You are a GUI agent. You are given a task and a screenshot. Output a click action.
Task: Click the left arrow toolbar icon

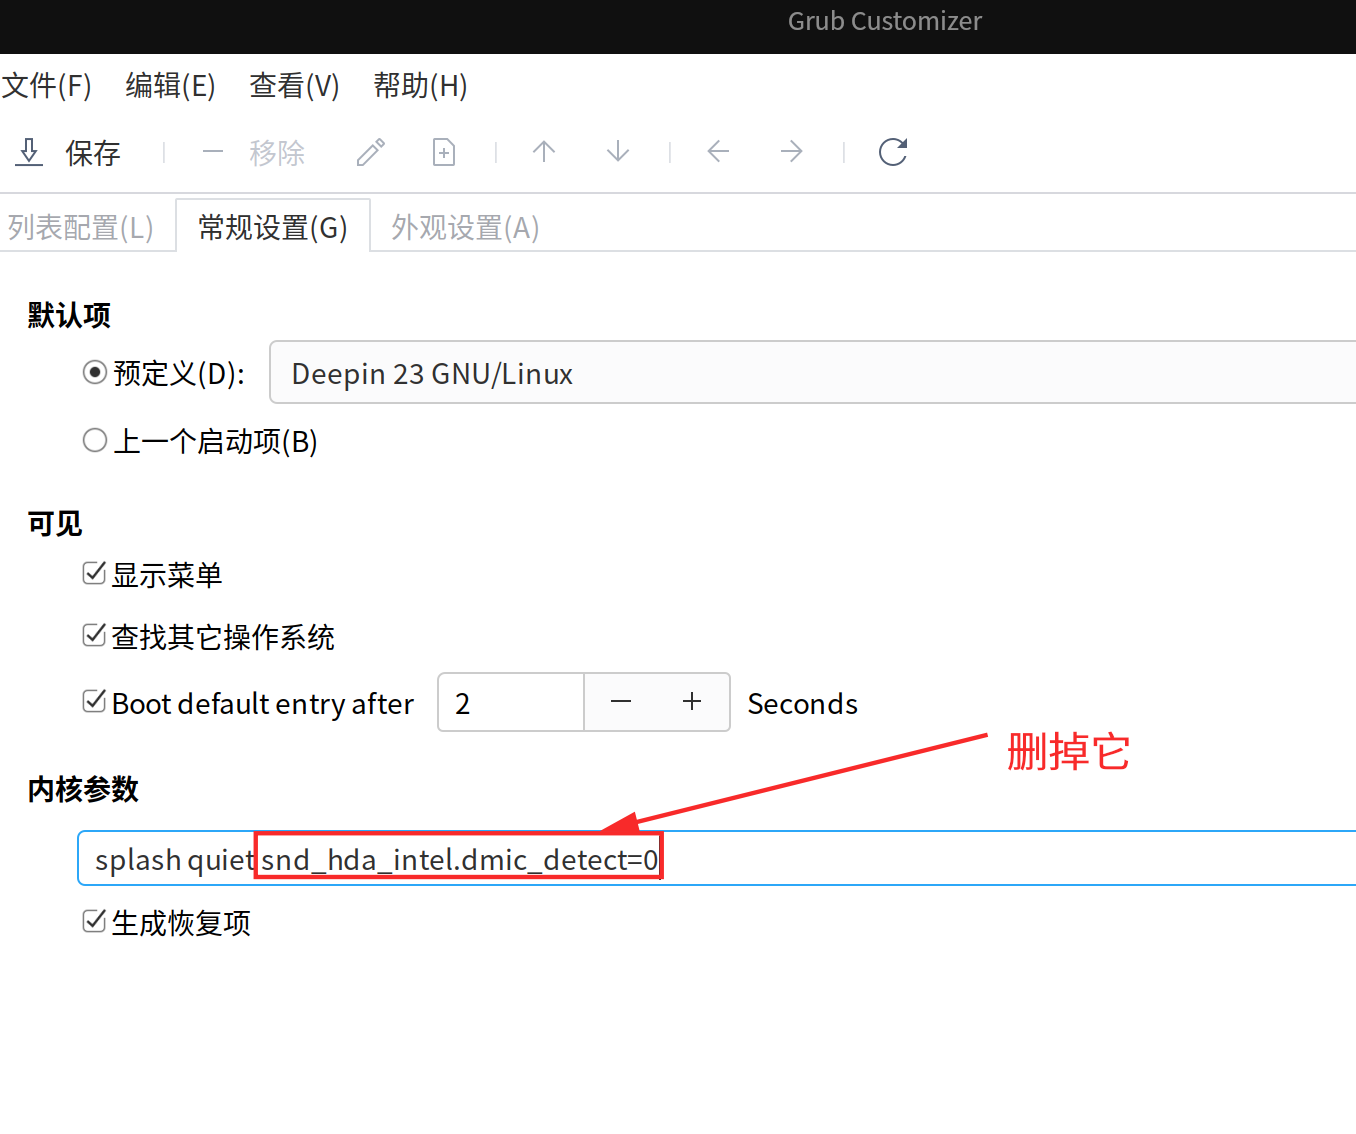718,152
